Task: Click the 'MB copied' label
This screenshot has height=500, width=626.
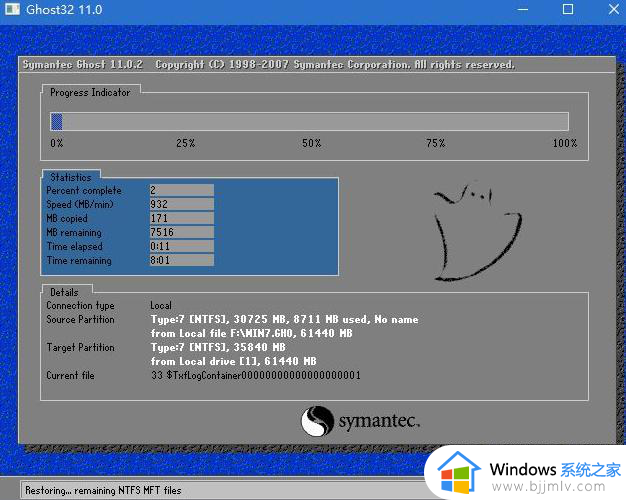Action: coord(67,218)
